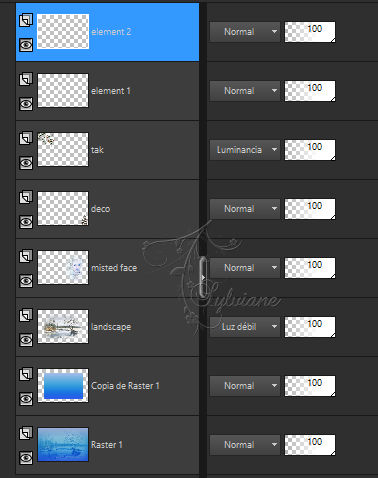Viewport: 378px width, 478px height.
Task: Hide the landscape layer
Action: [26, 340]
